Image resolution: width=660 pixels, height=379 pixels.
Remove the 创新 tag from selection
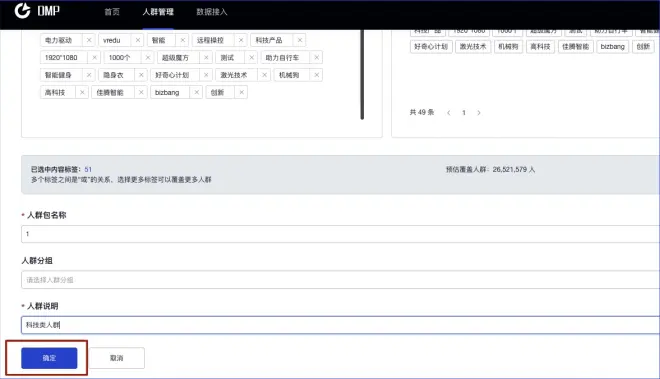241,92
